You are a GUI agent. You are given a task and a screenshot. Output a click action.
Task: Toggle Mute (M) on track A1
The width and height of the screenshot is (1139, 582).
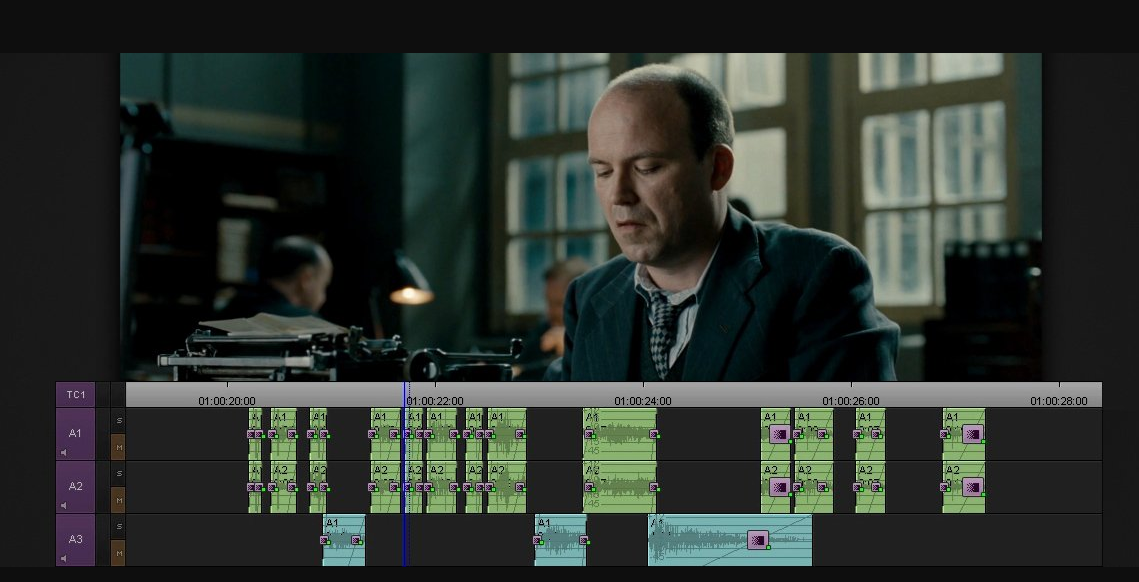tap(118, 448)
